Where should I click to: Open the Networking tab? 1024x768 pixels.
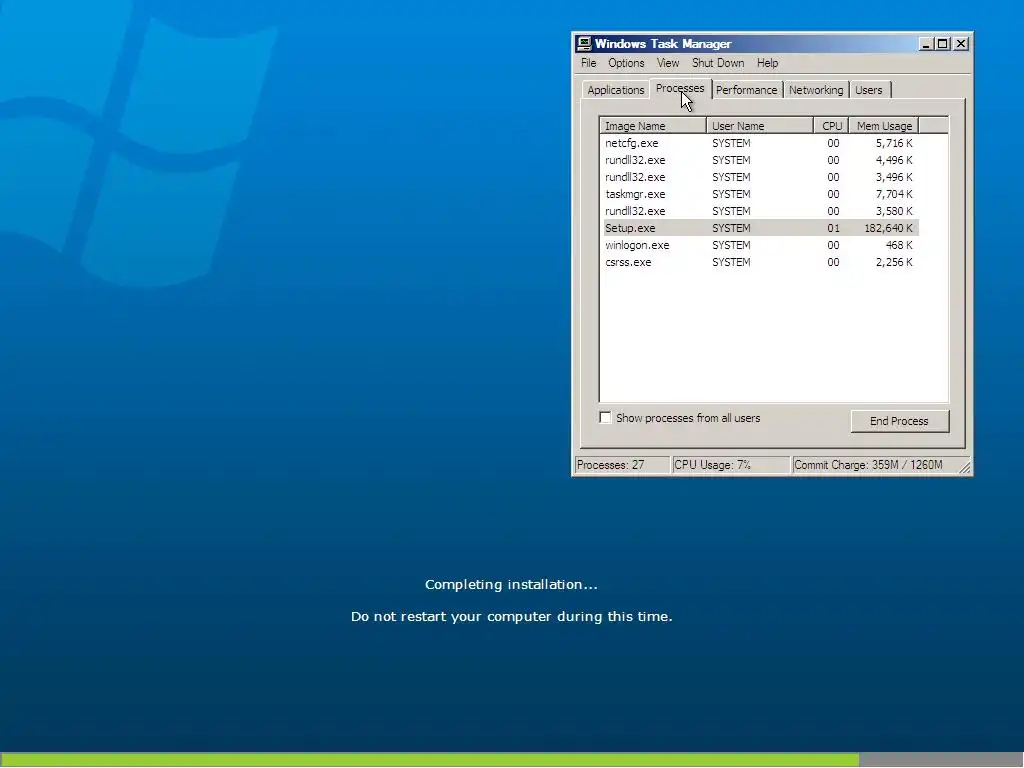coord(816,90)
